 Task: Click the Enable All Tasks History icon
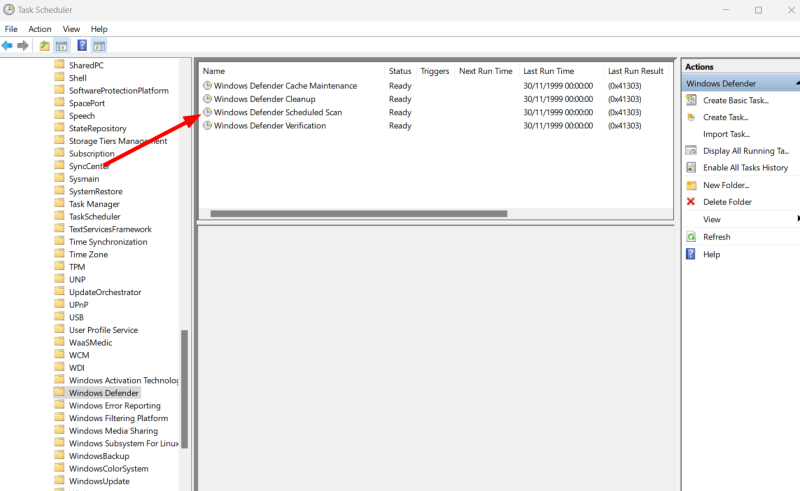pyautogui.click(x=691, y=167)
